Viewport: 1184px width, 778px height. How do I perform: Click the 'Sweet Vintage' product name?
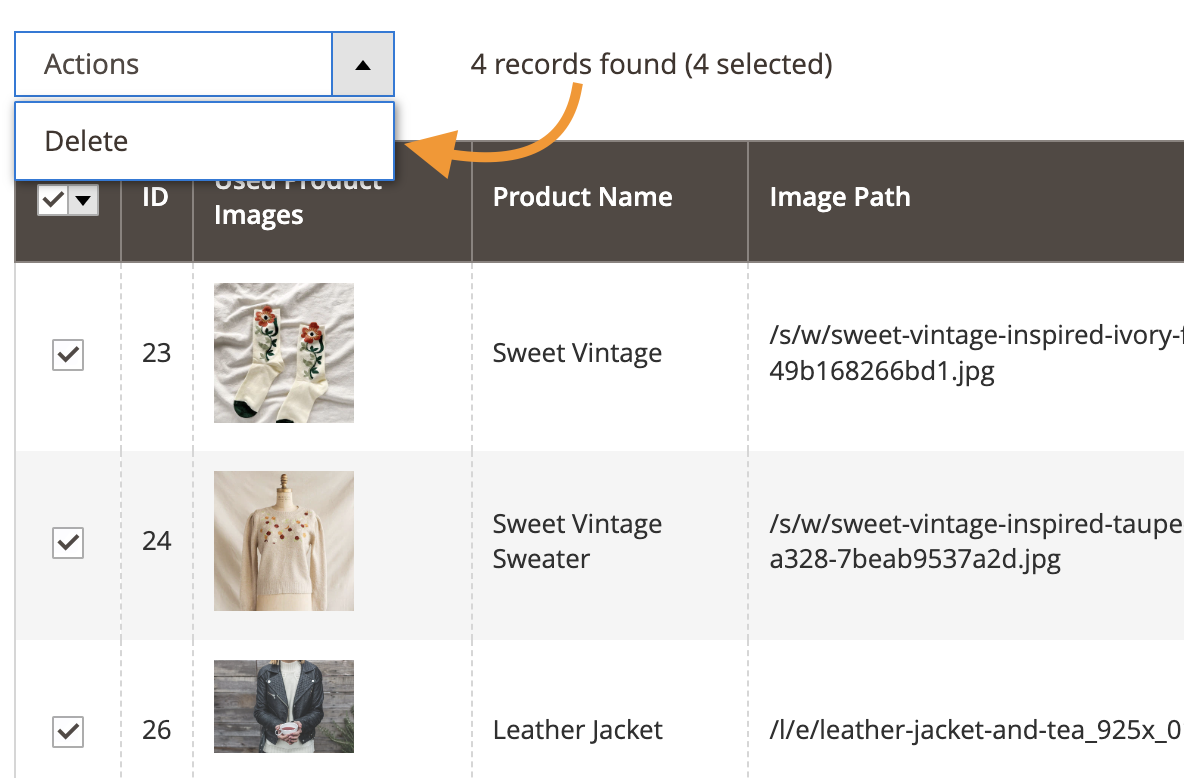click(x=577, y=353)
